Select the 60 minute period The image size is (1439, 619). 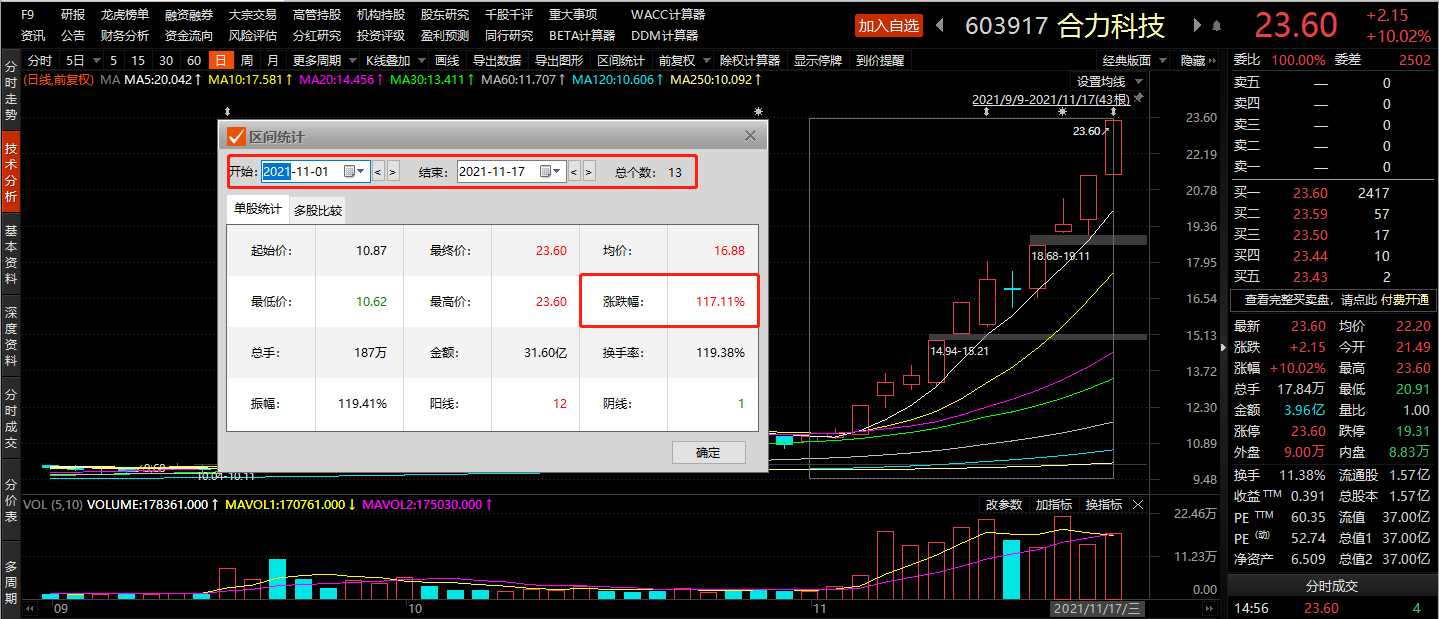(194, 61)
